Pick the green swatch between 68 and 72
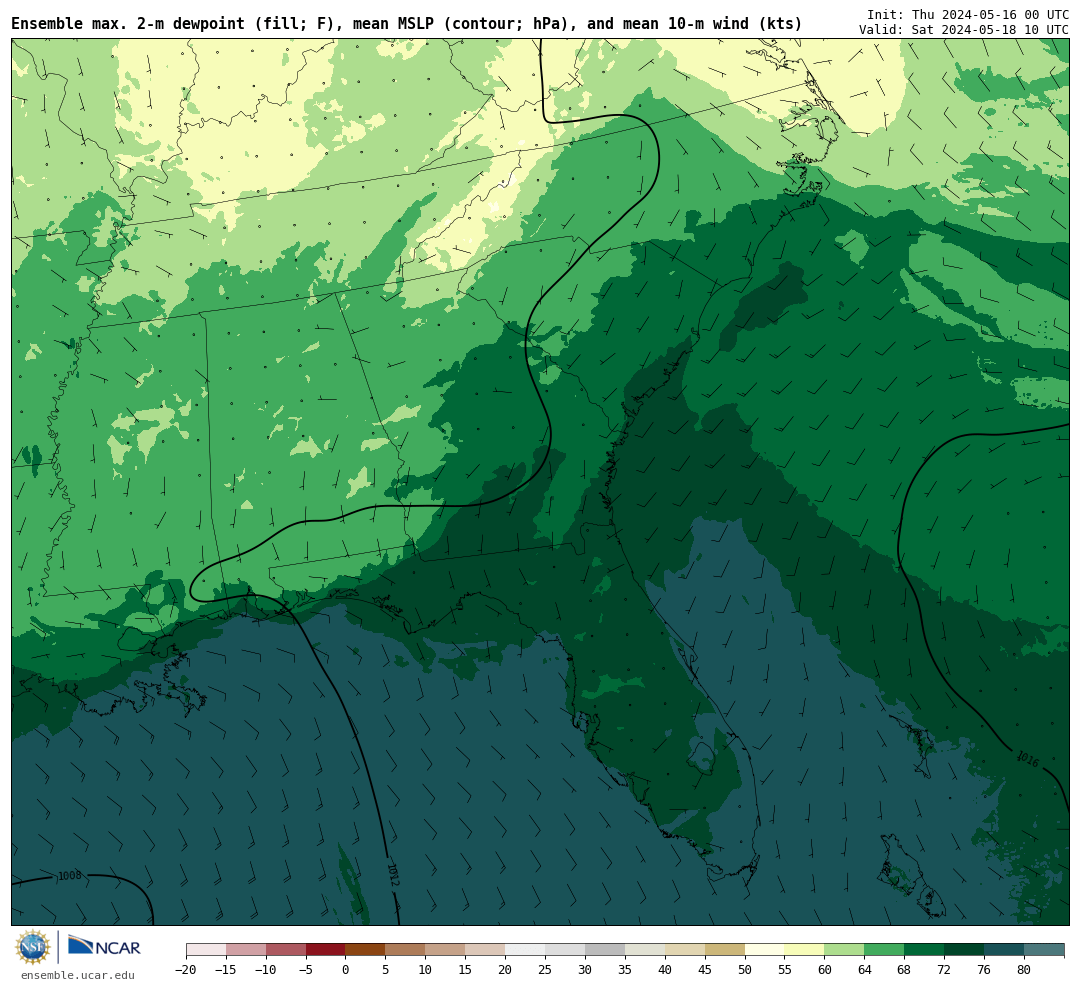 [925, 950]
